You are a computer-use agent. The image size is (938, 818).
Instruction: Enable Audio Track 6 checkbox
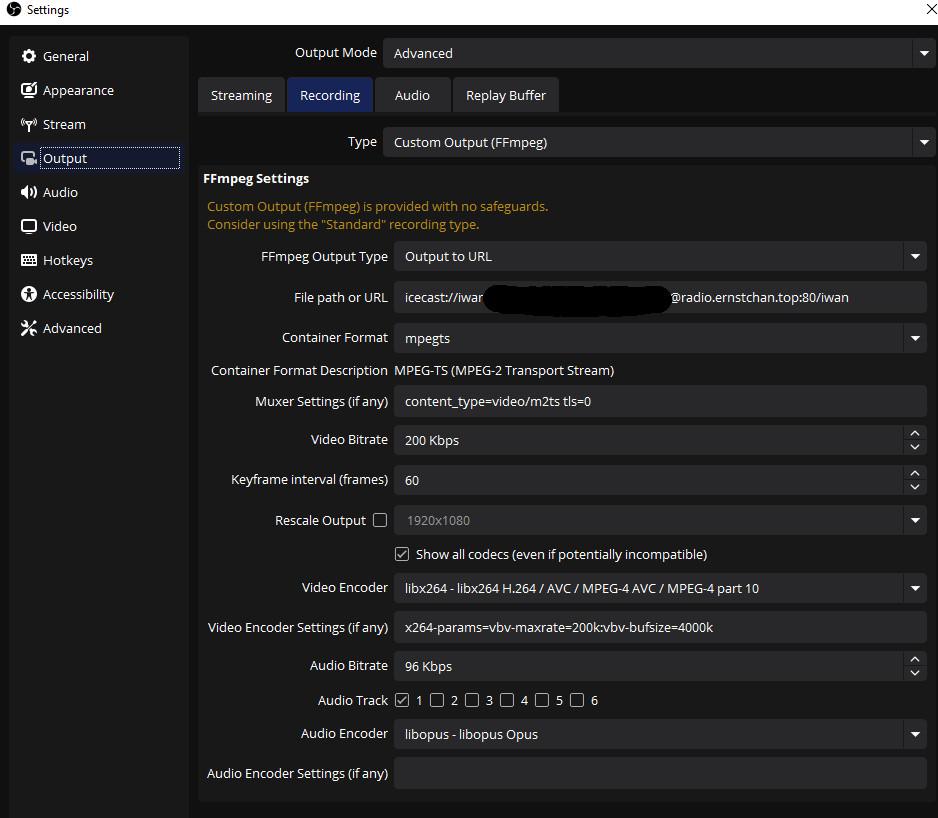click(x=577, y=700)
